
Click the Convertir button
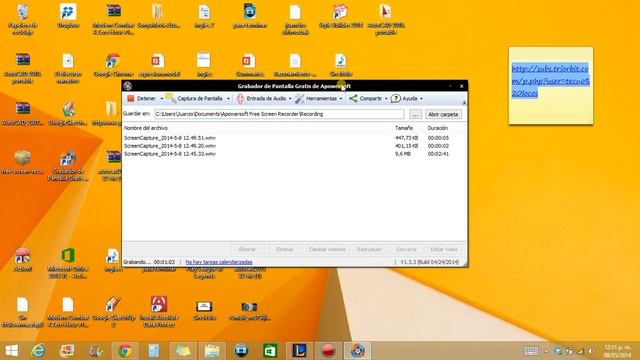coord(406,249)
